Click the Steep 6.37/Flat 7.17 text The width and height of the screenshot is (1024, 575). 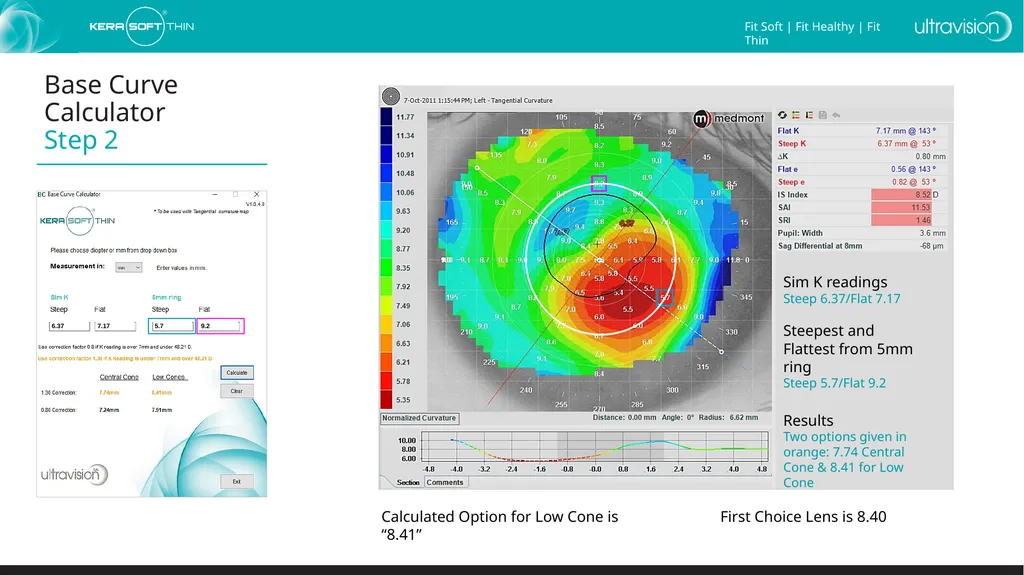(841, 299)
